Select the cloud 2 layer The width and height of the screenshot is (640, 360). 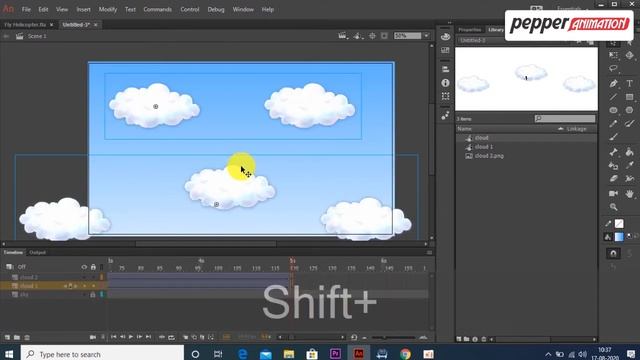(29, 277)
